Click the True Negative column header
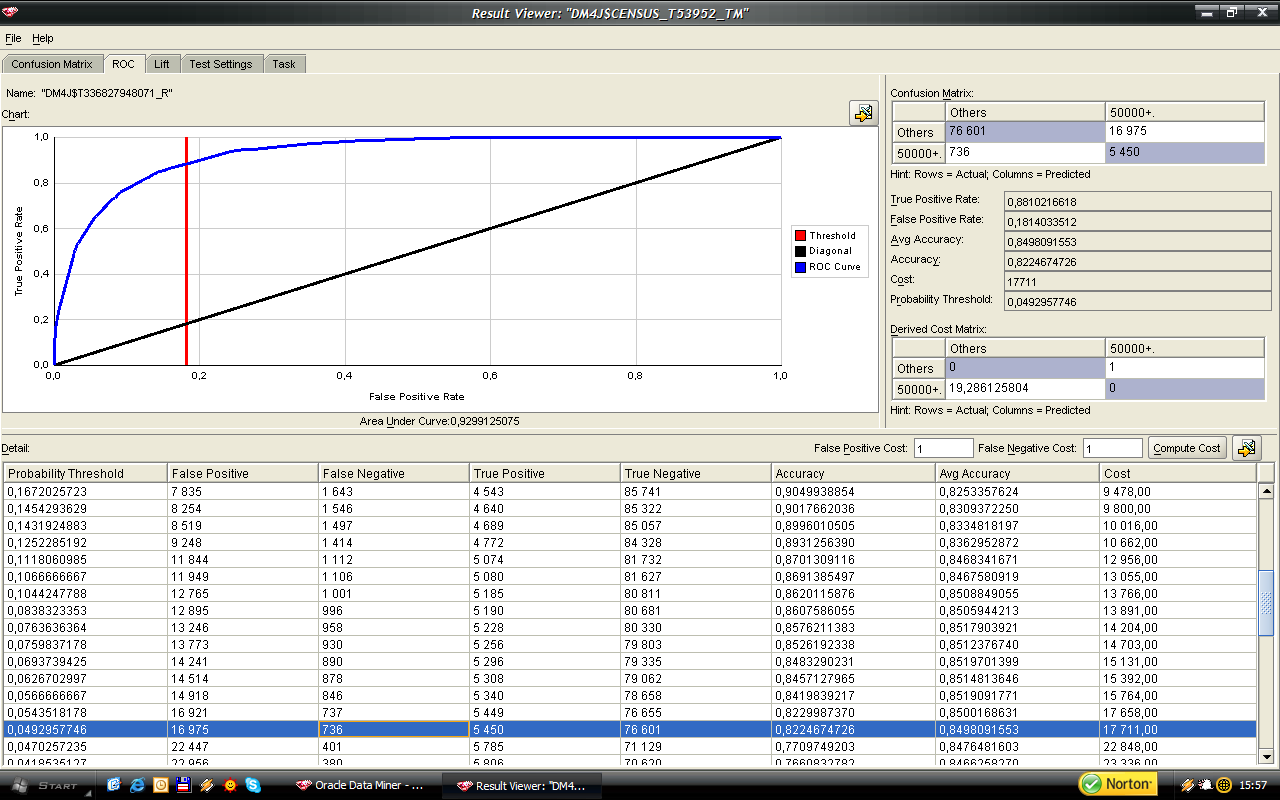Viewport: 1280px width, 800px height. [x=696, y=473]
